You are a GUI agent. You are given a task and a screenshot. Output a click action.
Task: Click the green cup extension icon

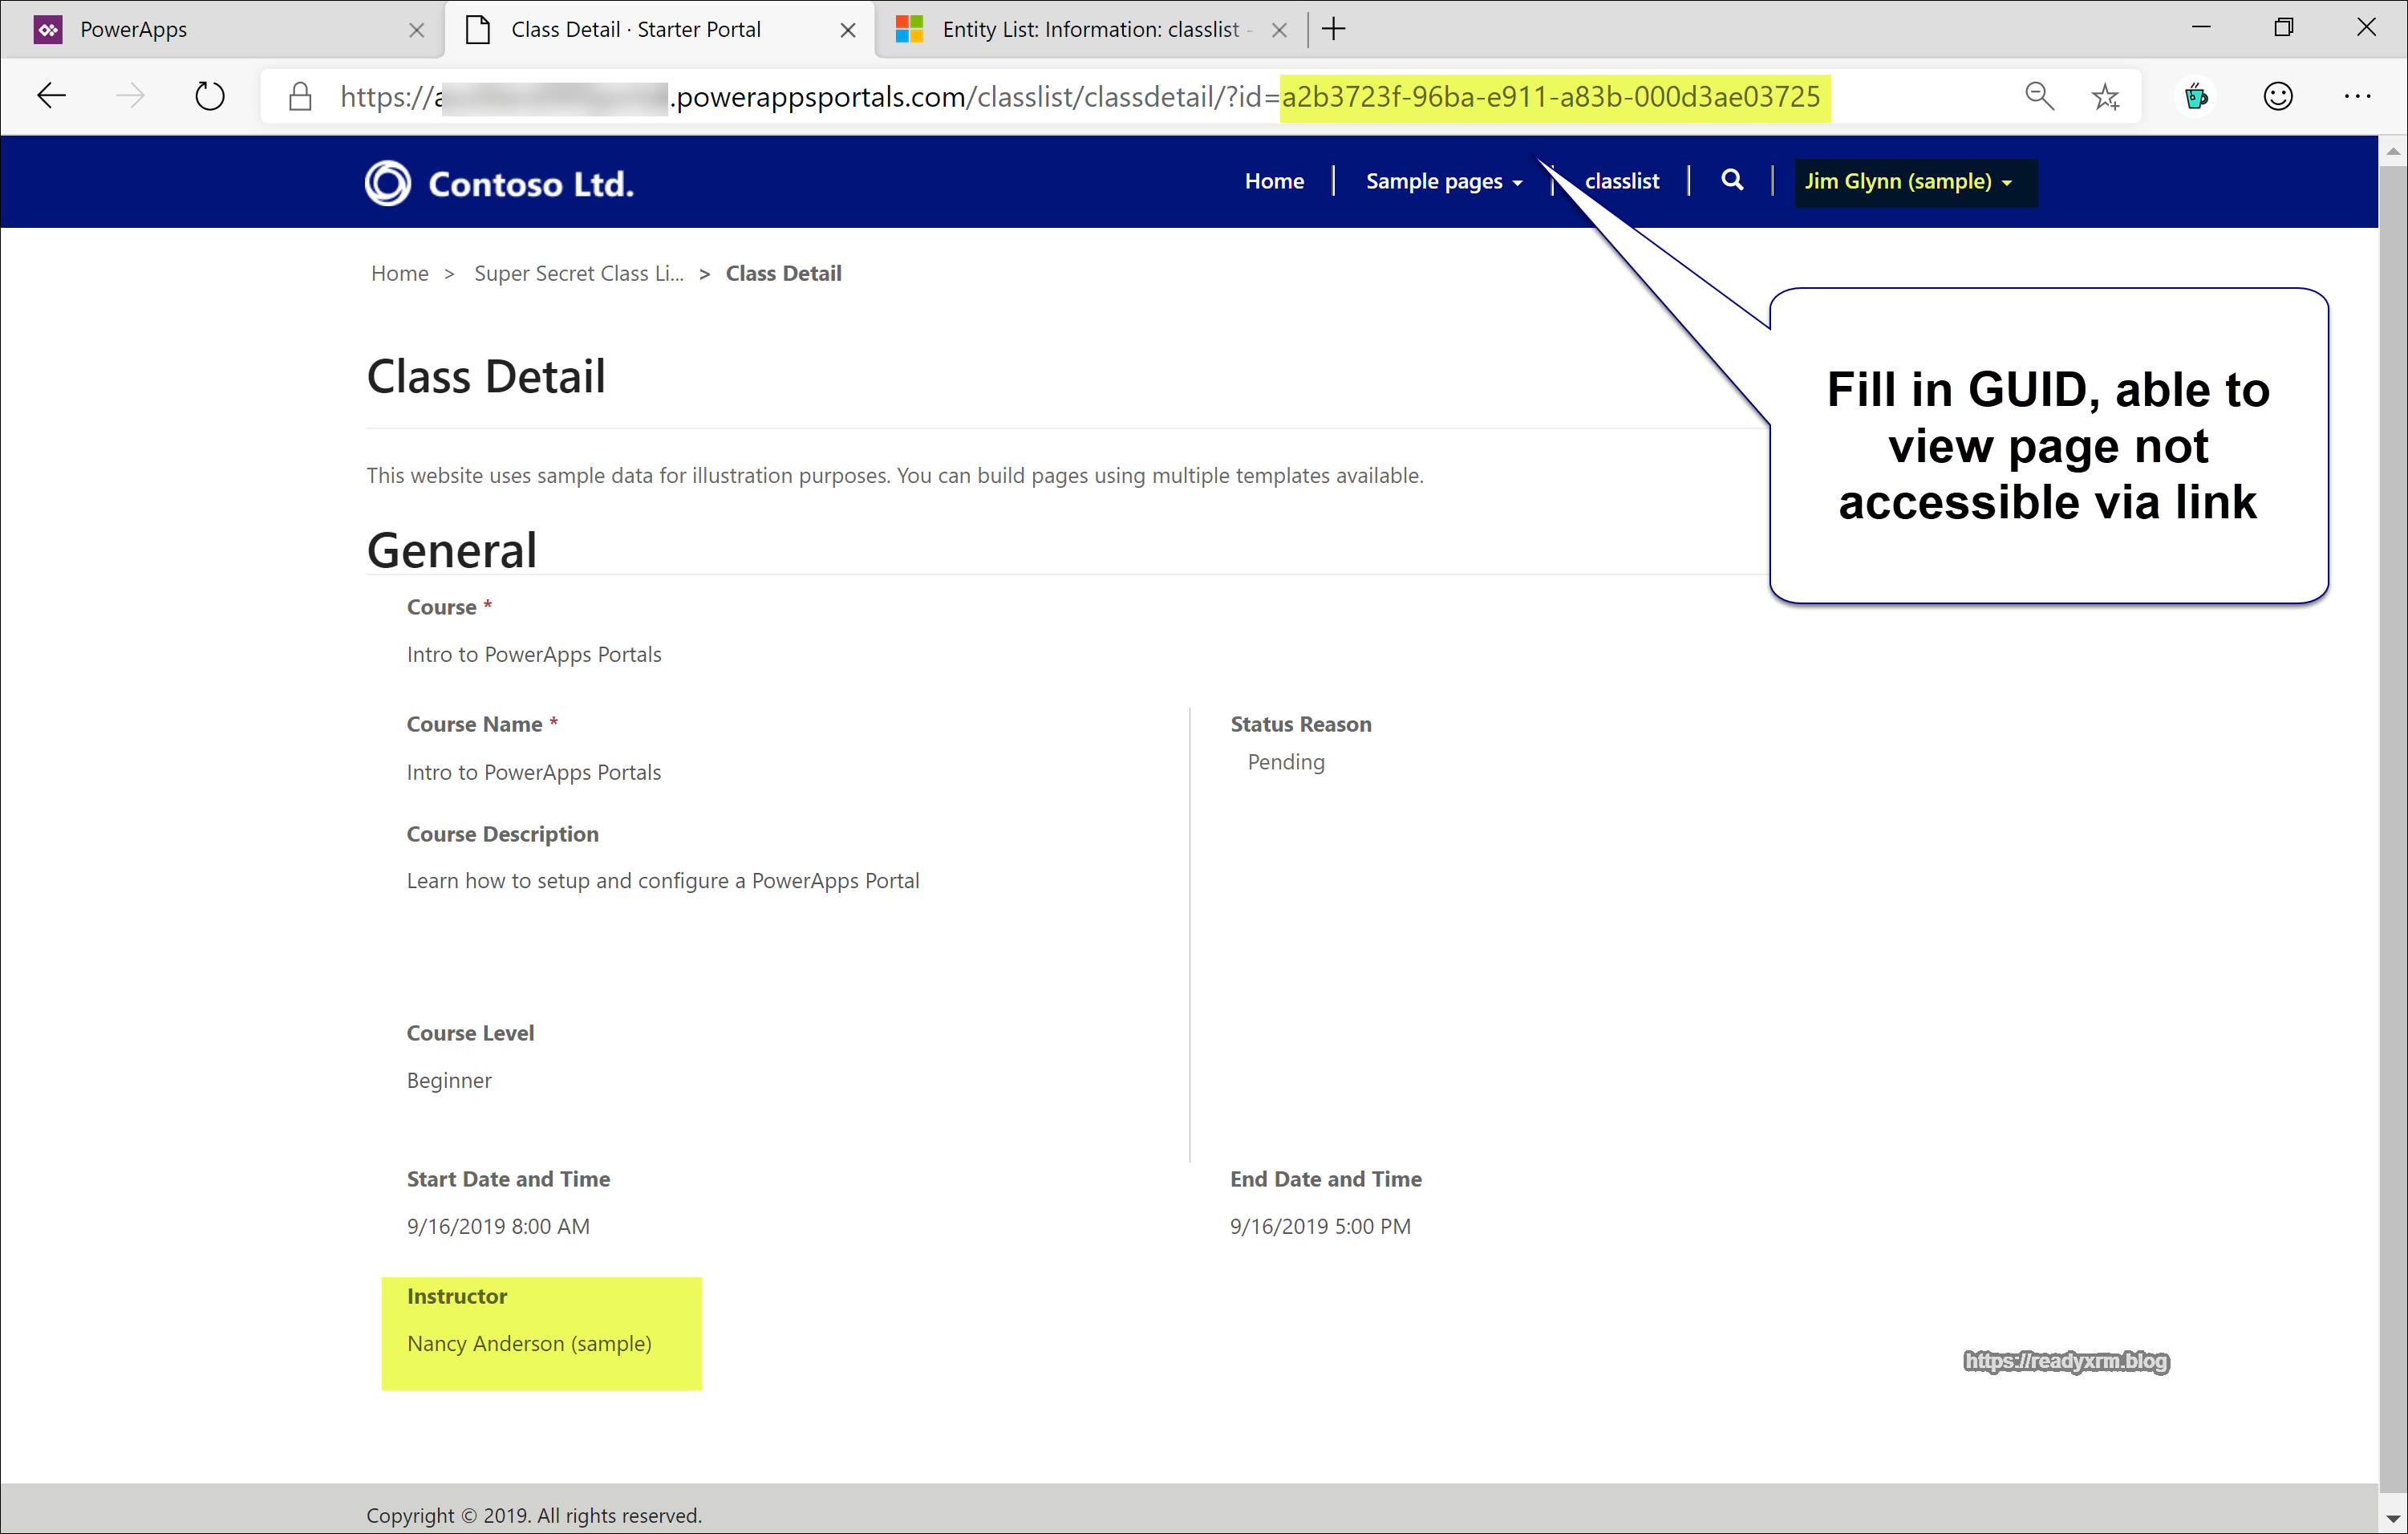pos(2196,96)
